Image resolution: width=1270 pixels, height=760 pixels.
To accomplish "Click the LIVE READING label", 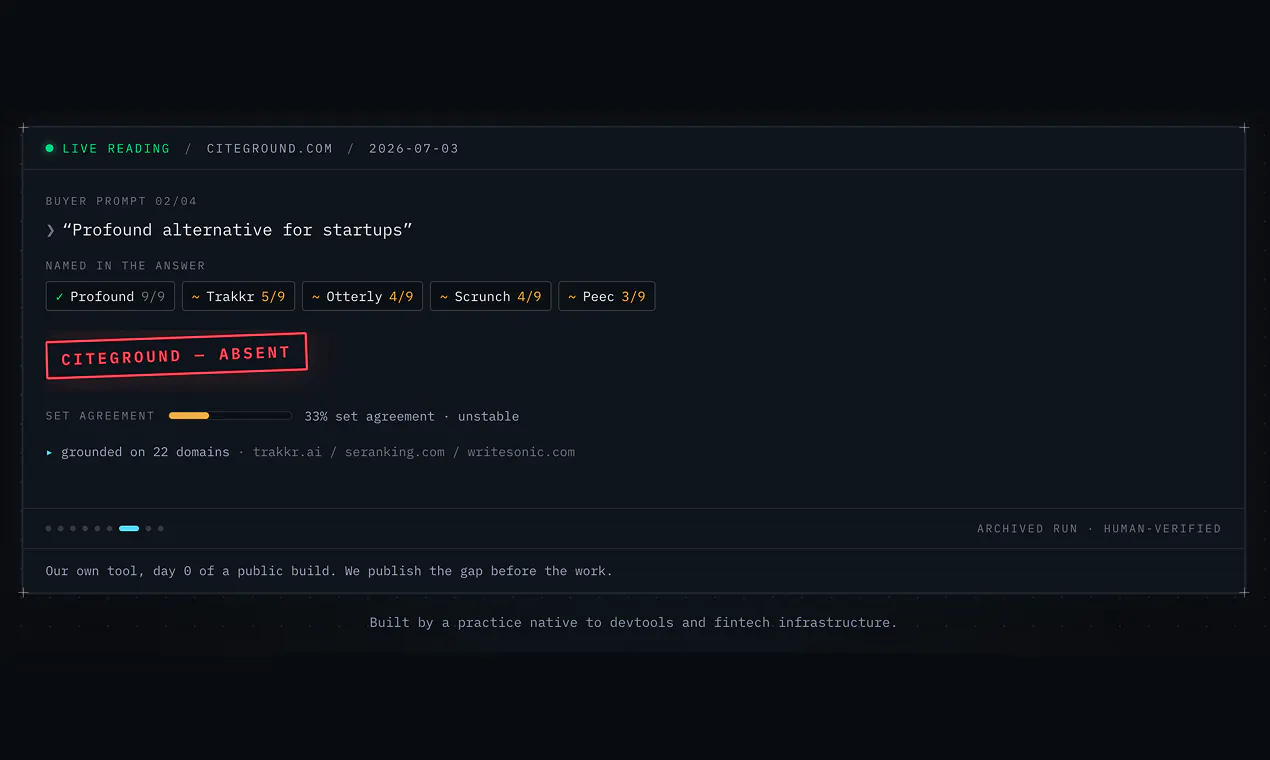I will (116, 148).
